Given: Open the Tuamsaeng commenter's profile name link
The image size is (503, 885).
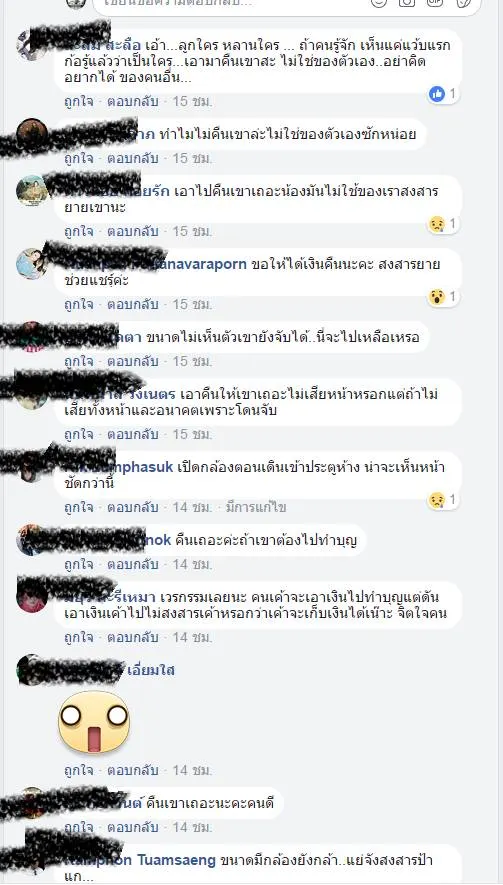Looking at the screenshot, I should click(140, 860).
